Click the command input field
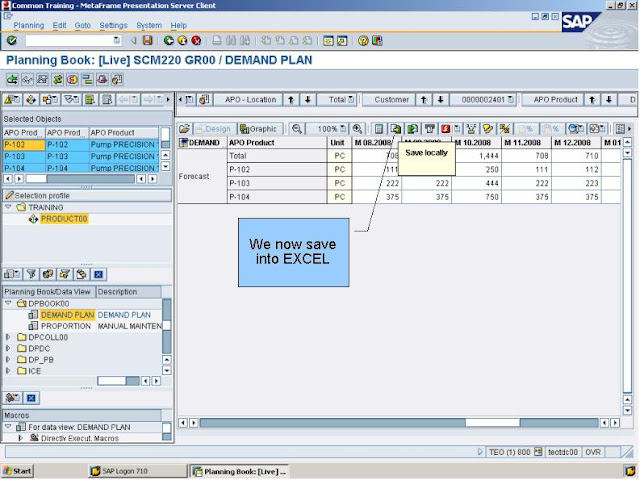Viewport: 640px width, 480px height. (69, 40)
